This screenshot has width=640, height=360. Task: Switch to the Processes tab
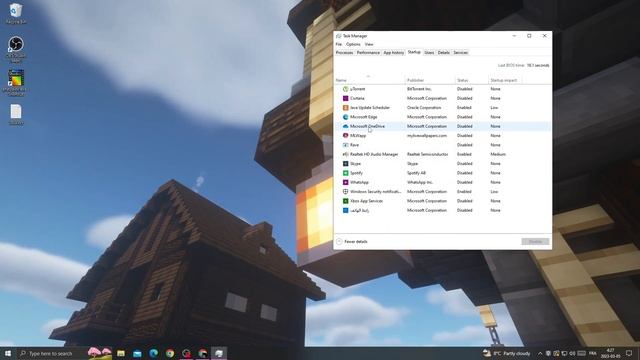tap(344, 53)
